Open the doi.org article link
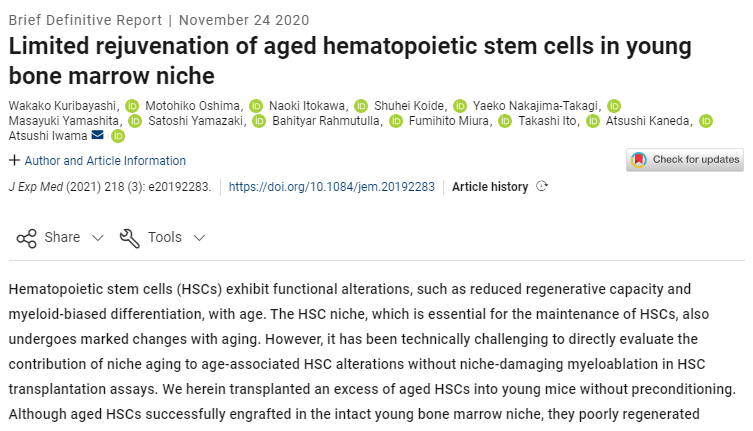 pos(331,186)
